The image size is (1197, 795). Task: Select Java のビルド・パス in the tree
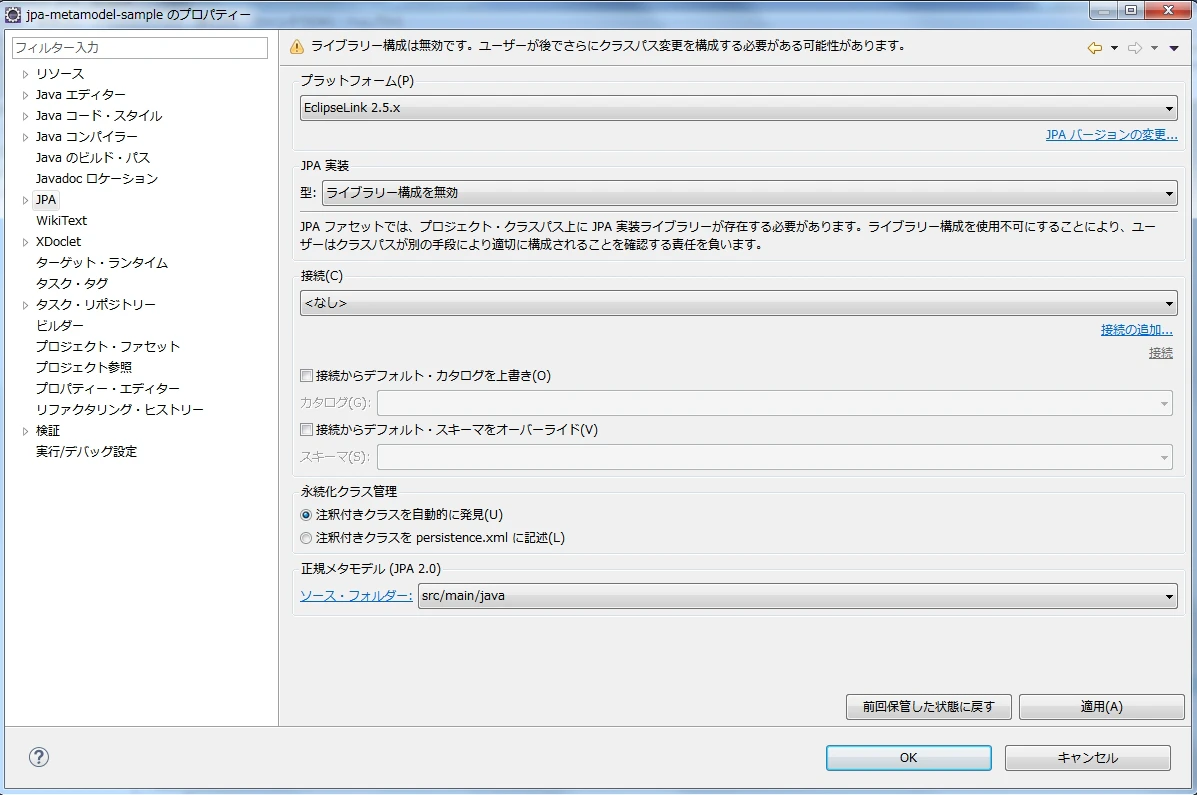point(93,158)
